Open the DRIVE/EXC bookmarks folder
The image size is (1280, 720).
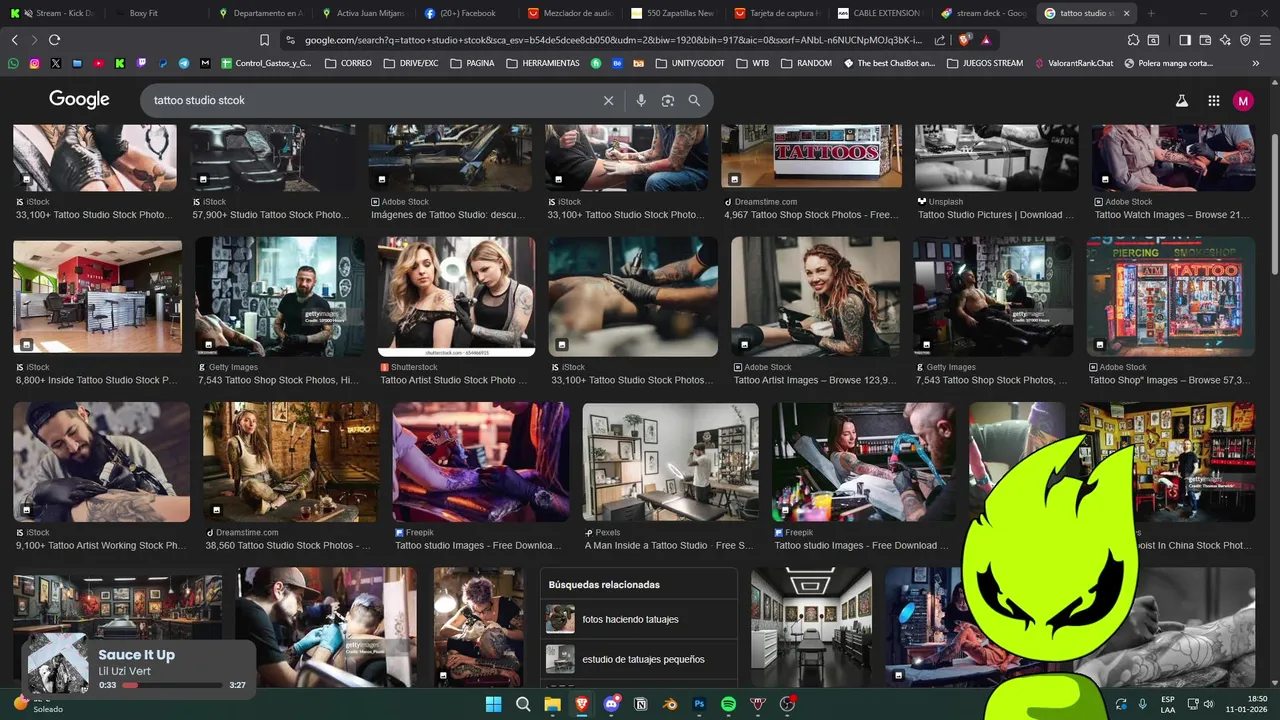point(411,63)
